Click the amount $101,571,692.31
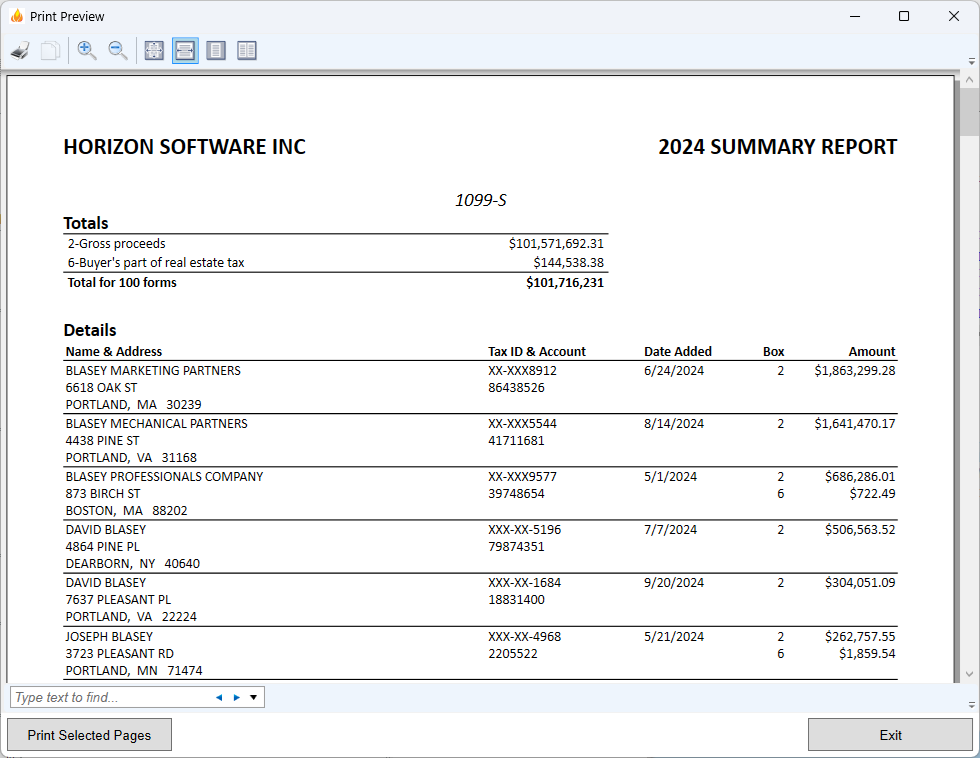The width and height of the screenshot is (980, 758). [x=556, y=244]
